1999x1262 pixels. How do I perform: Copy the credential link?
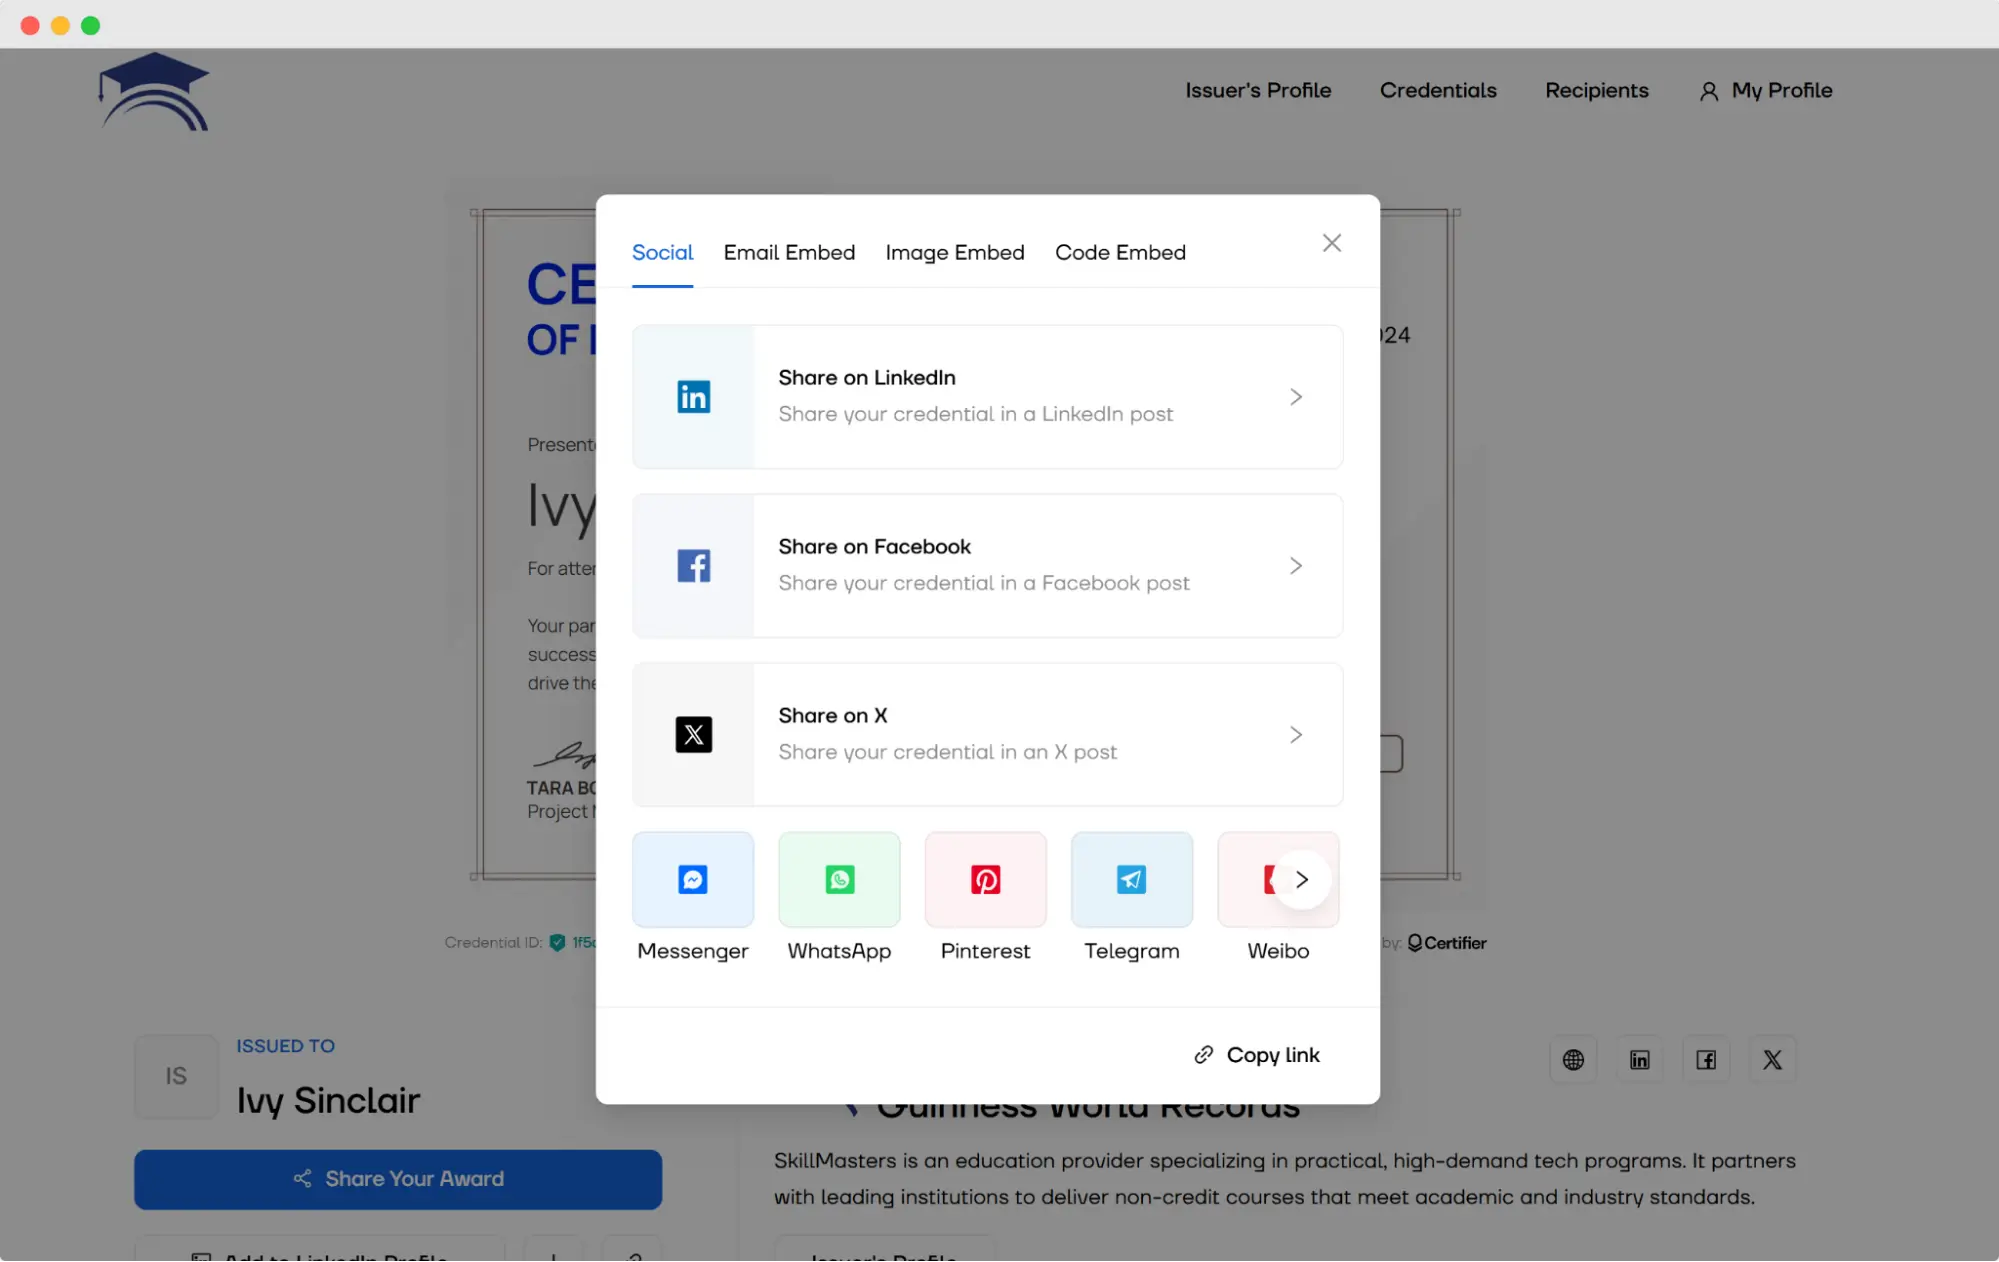click(1256, 1055)
